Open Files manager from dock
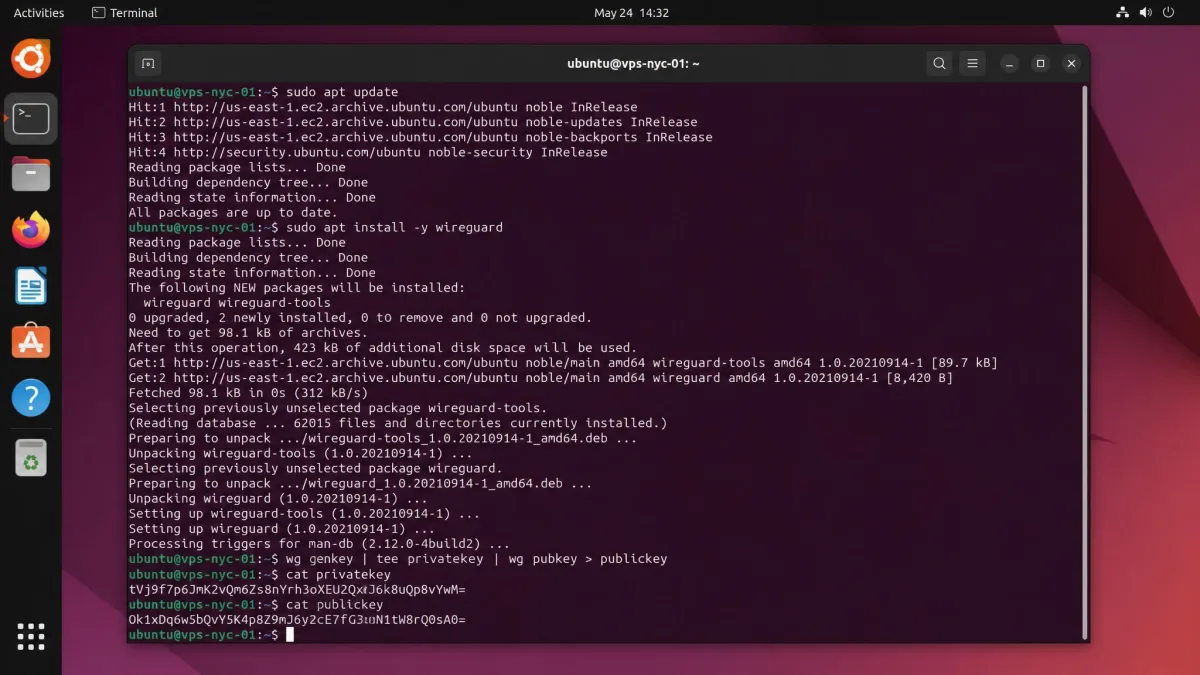The width and height of the screenshot is (1200, 675). coord(31,174)
